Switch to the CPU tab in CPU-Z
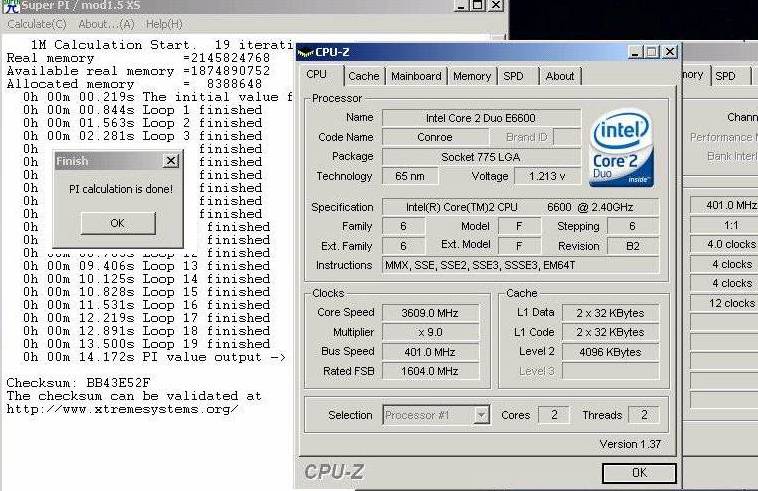758x491 pixels. click(317, 75)
